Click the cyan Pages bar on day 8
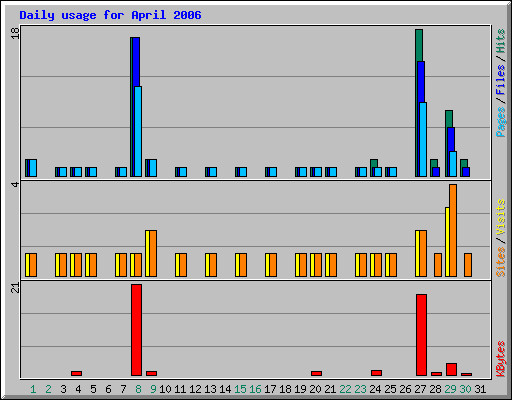This screenshot has width=512, height=400. pos(138,132)
